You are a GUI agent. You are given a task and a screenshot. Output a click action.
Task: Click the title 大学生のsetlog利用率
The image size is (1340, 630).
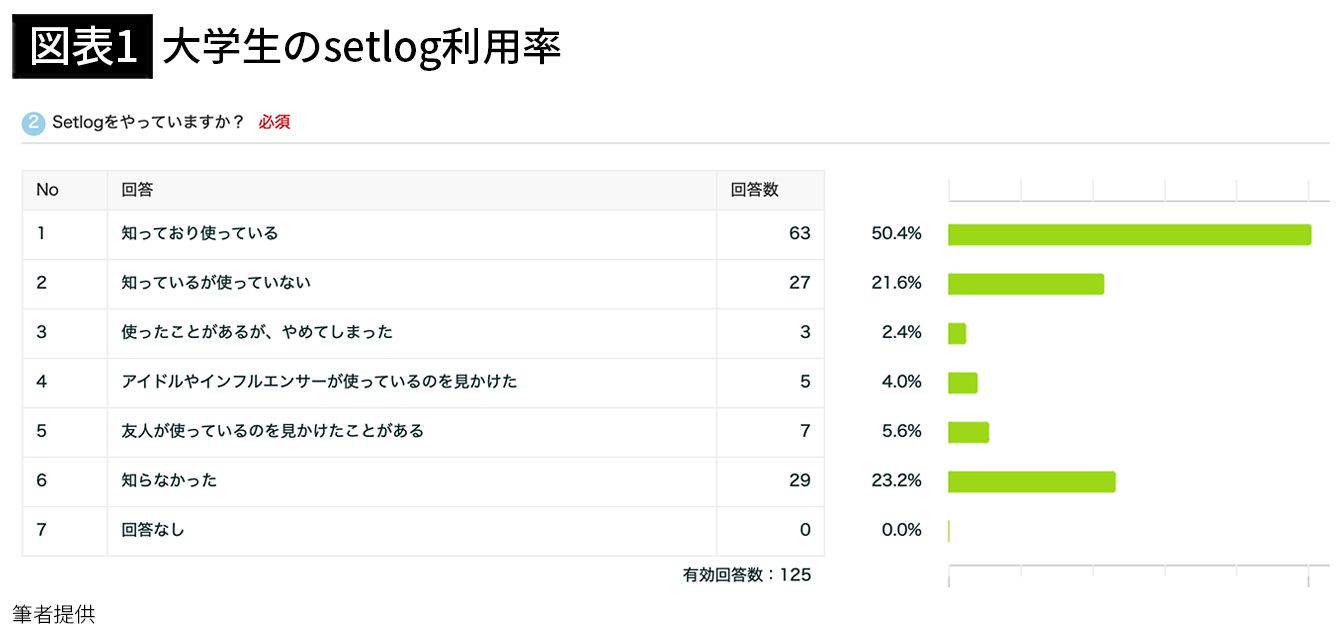[361, 47]
